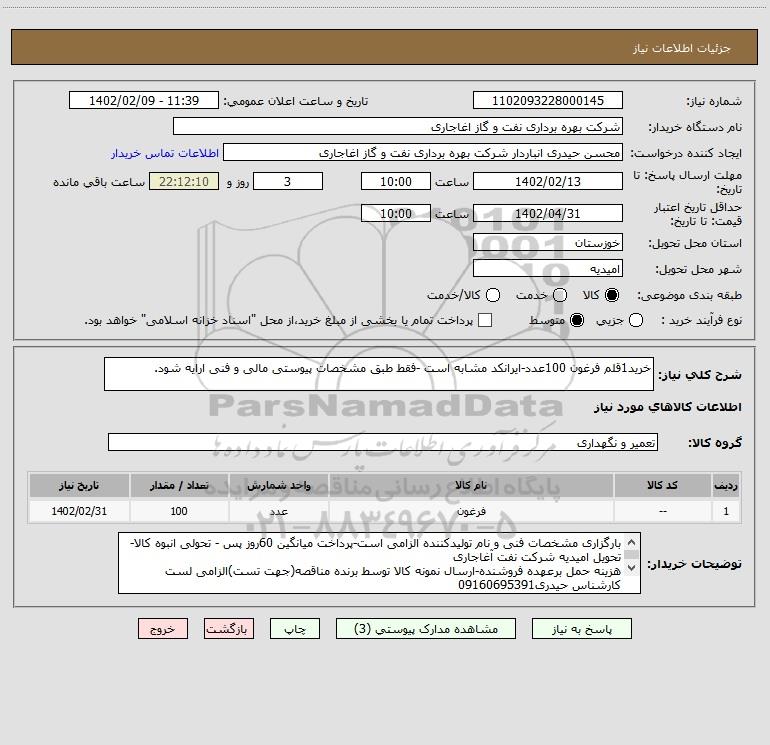
Task: Click the response deadline hour 10:00 field
Action: pyautogui.click(x=396, y=181)
